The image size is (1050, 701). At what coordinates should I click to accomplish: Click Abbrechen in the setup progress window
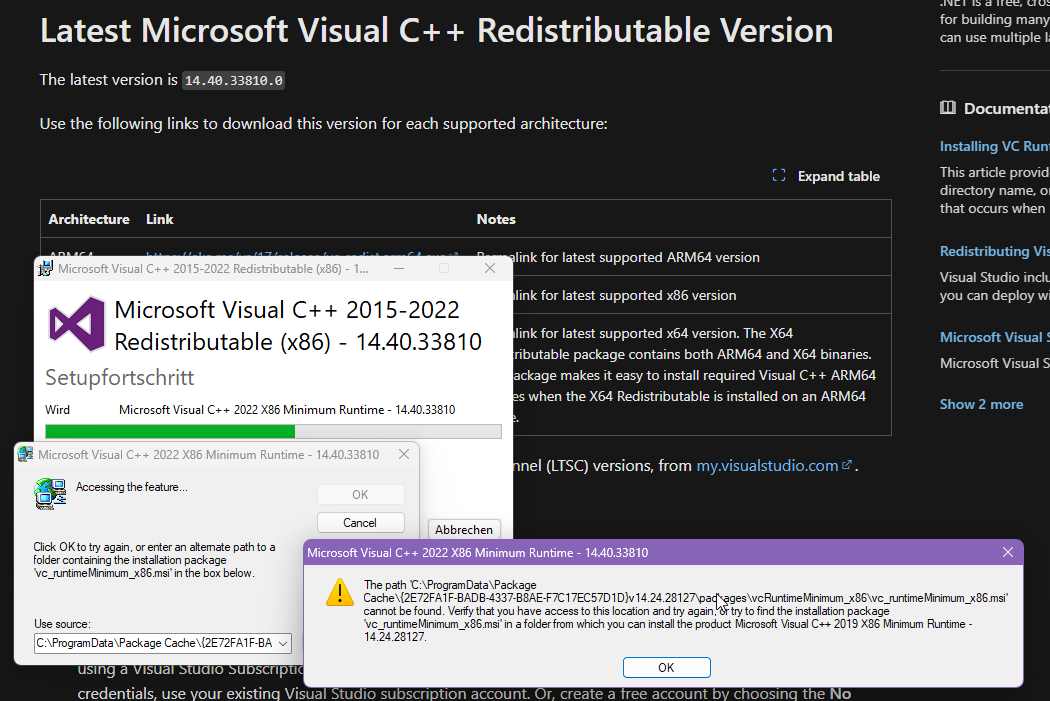[464, 530]
